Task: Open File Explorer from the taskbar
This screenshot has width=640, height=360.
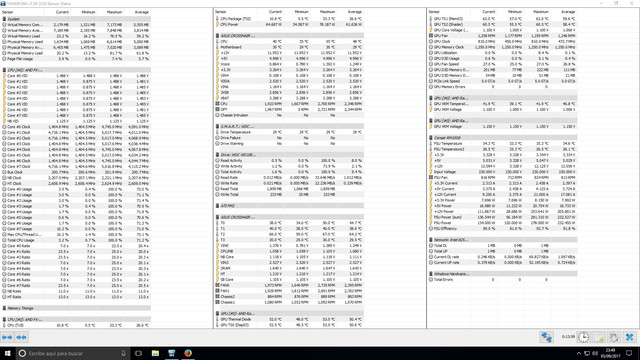Action: click(x=155, y=353)
